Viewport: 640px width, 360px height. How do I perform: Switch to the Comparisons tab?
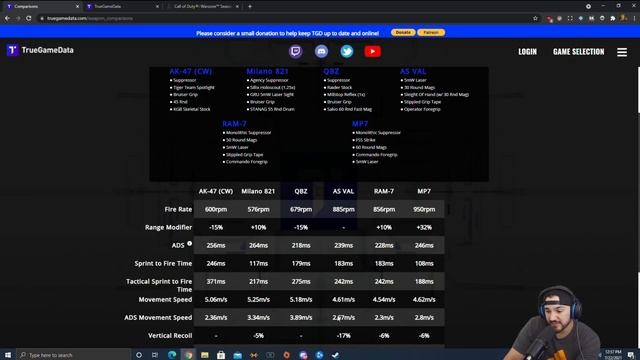(41, 7)
